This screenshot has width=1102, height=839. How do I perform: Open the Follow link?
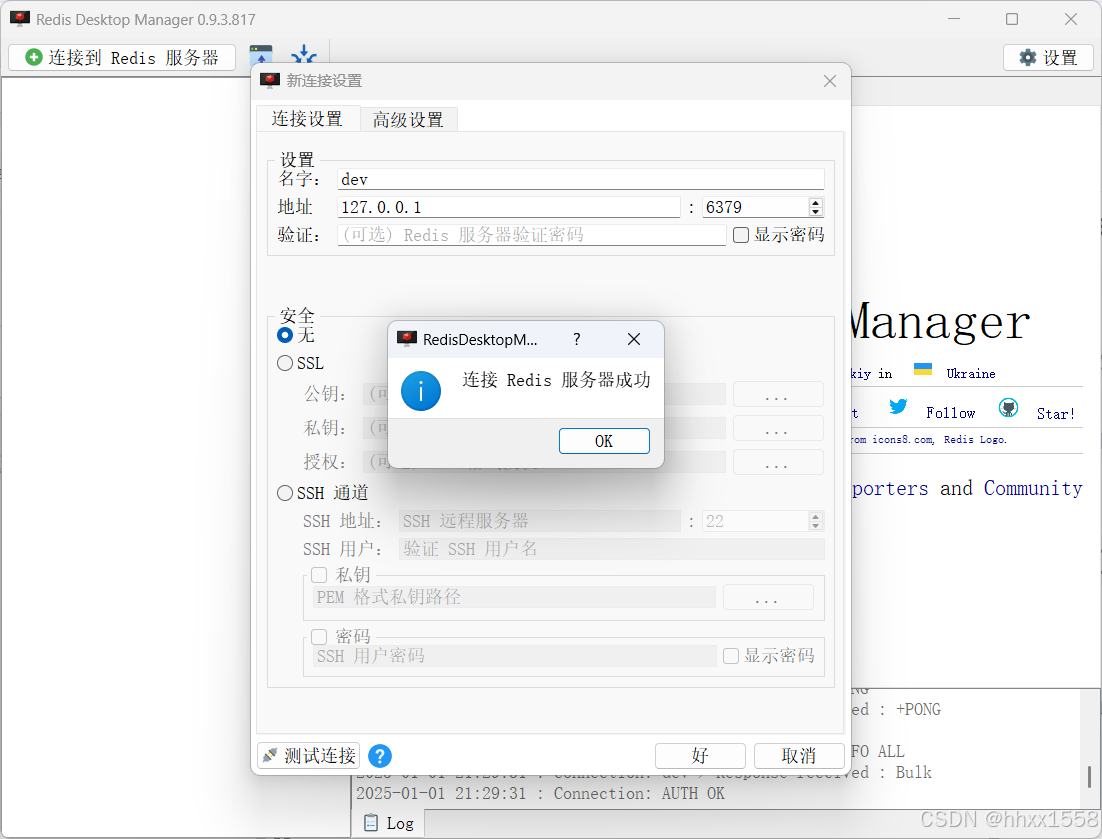[x=950, y=413]
